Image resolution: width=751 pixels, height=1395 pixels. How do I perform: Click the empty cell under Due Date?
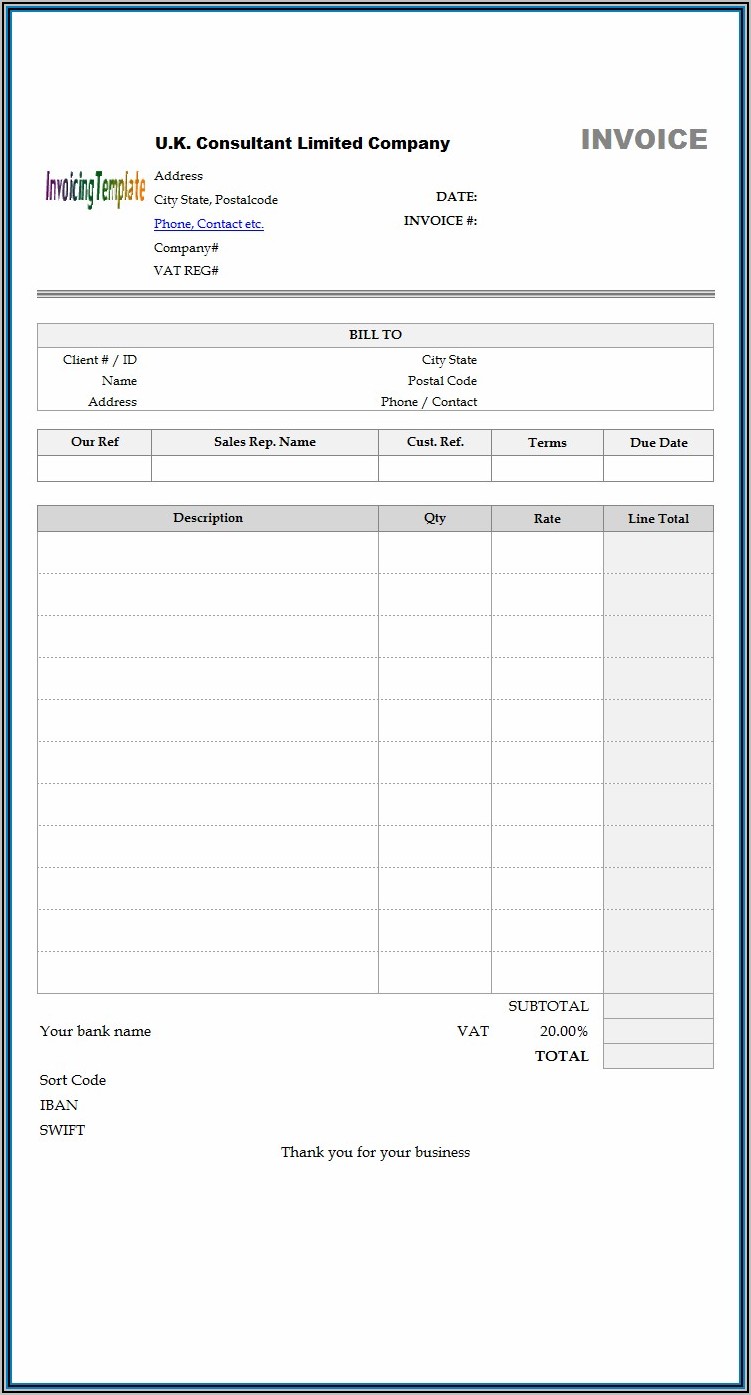tap(658, 469)
